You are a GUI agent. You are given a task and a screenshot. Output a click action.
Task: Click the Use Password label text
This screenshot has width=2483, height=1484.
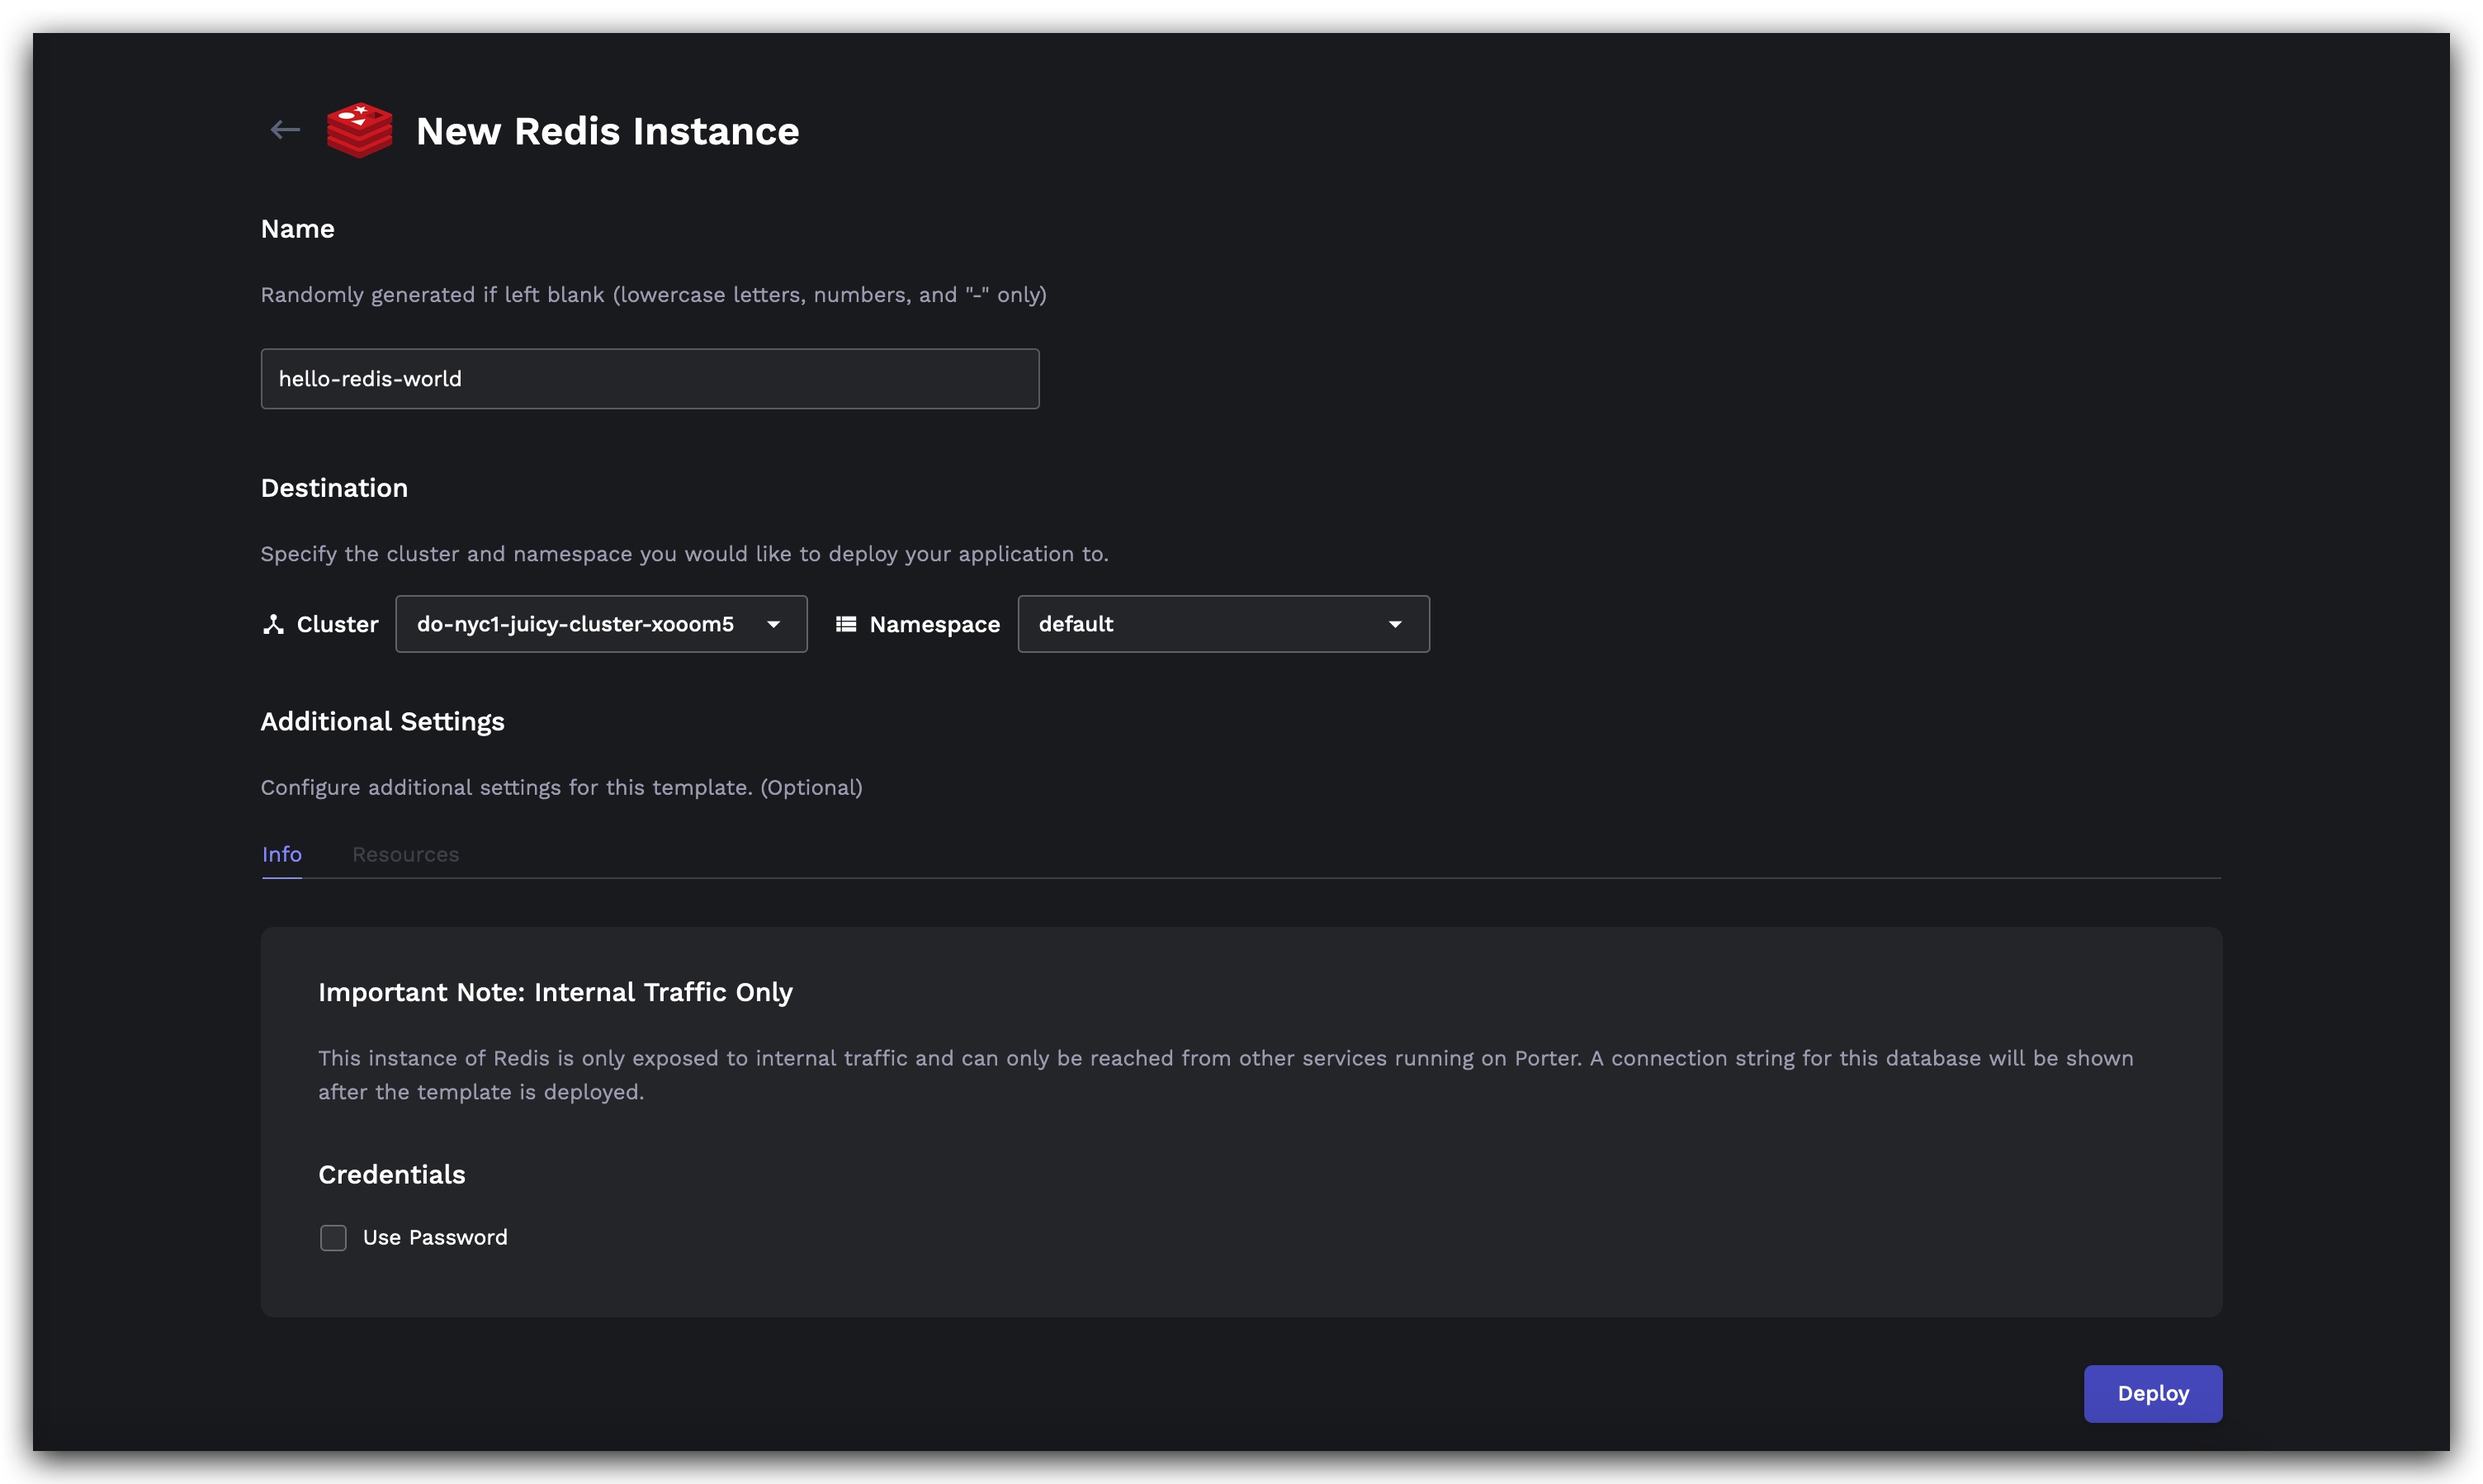point(435,1238)
